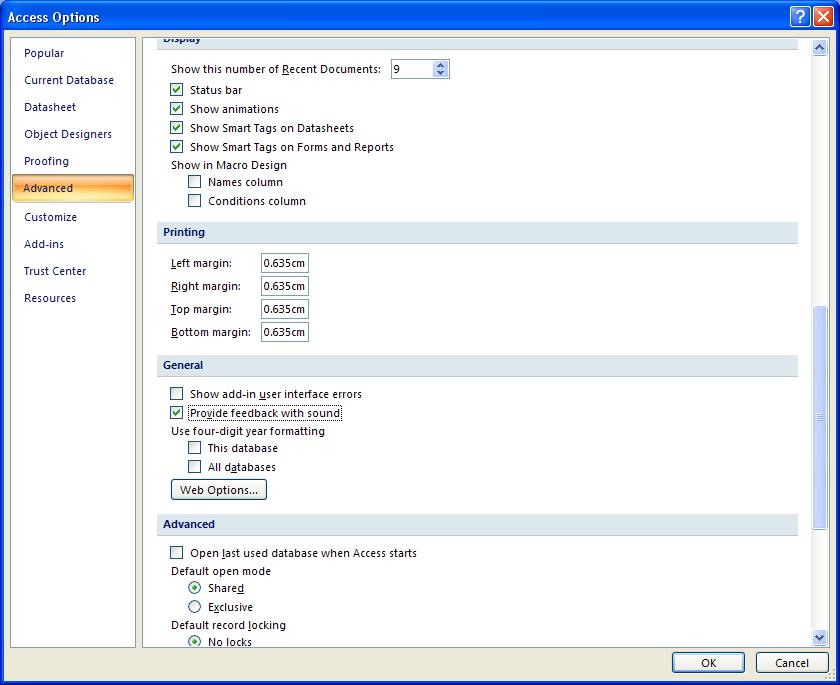This screenshot has width=840, height=685.
Task: Click the Web Options button
Action: click(219, 490)
